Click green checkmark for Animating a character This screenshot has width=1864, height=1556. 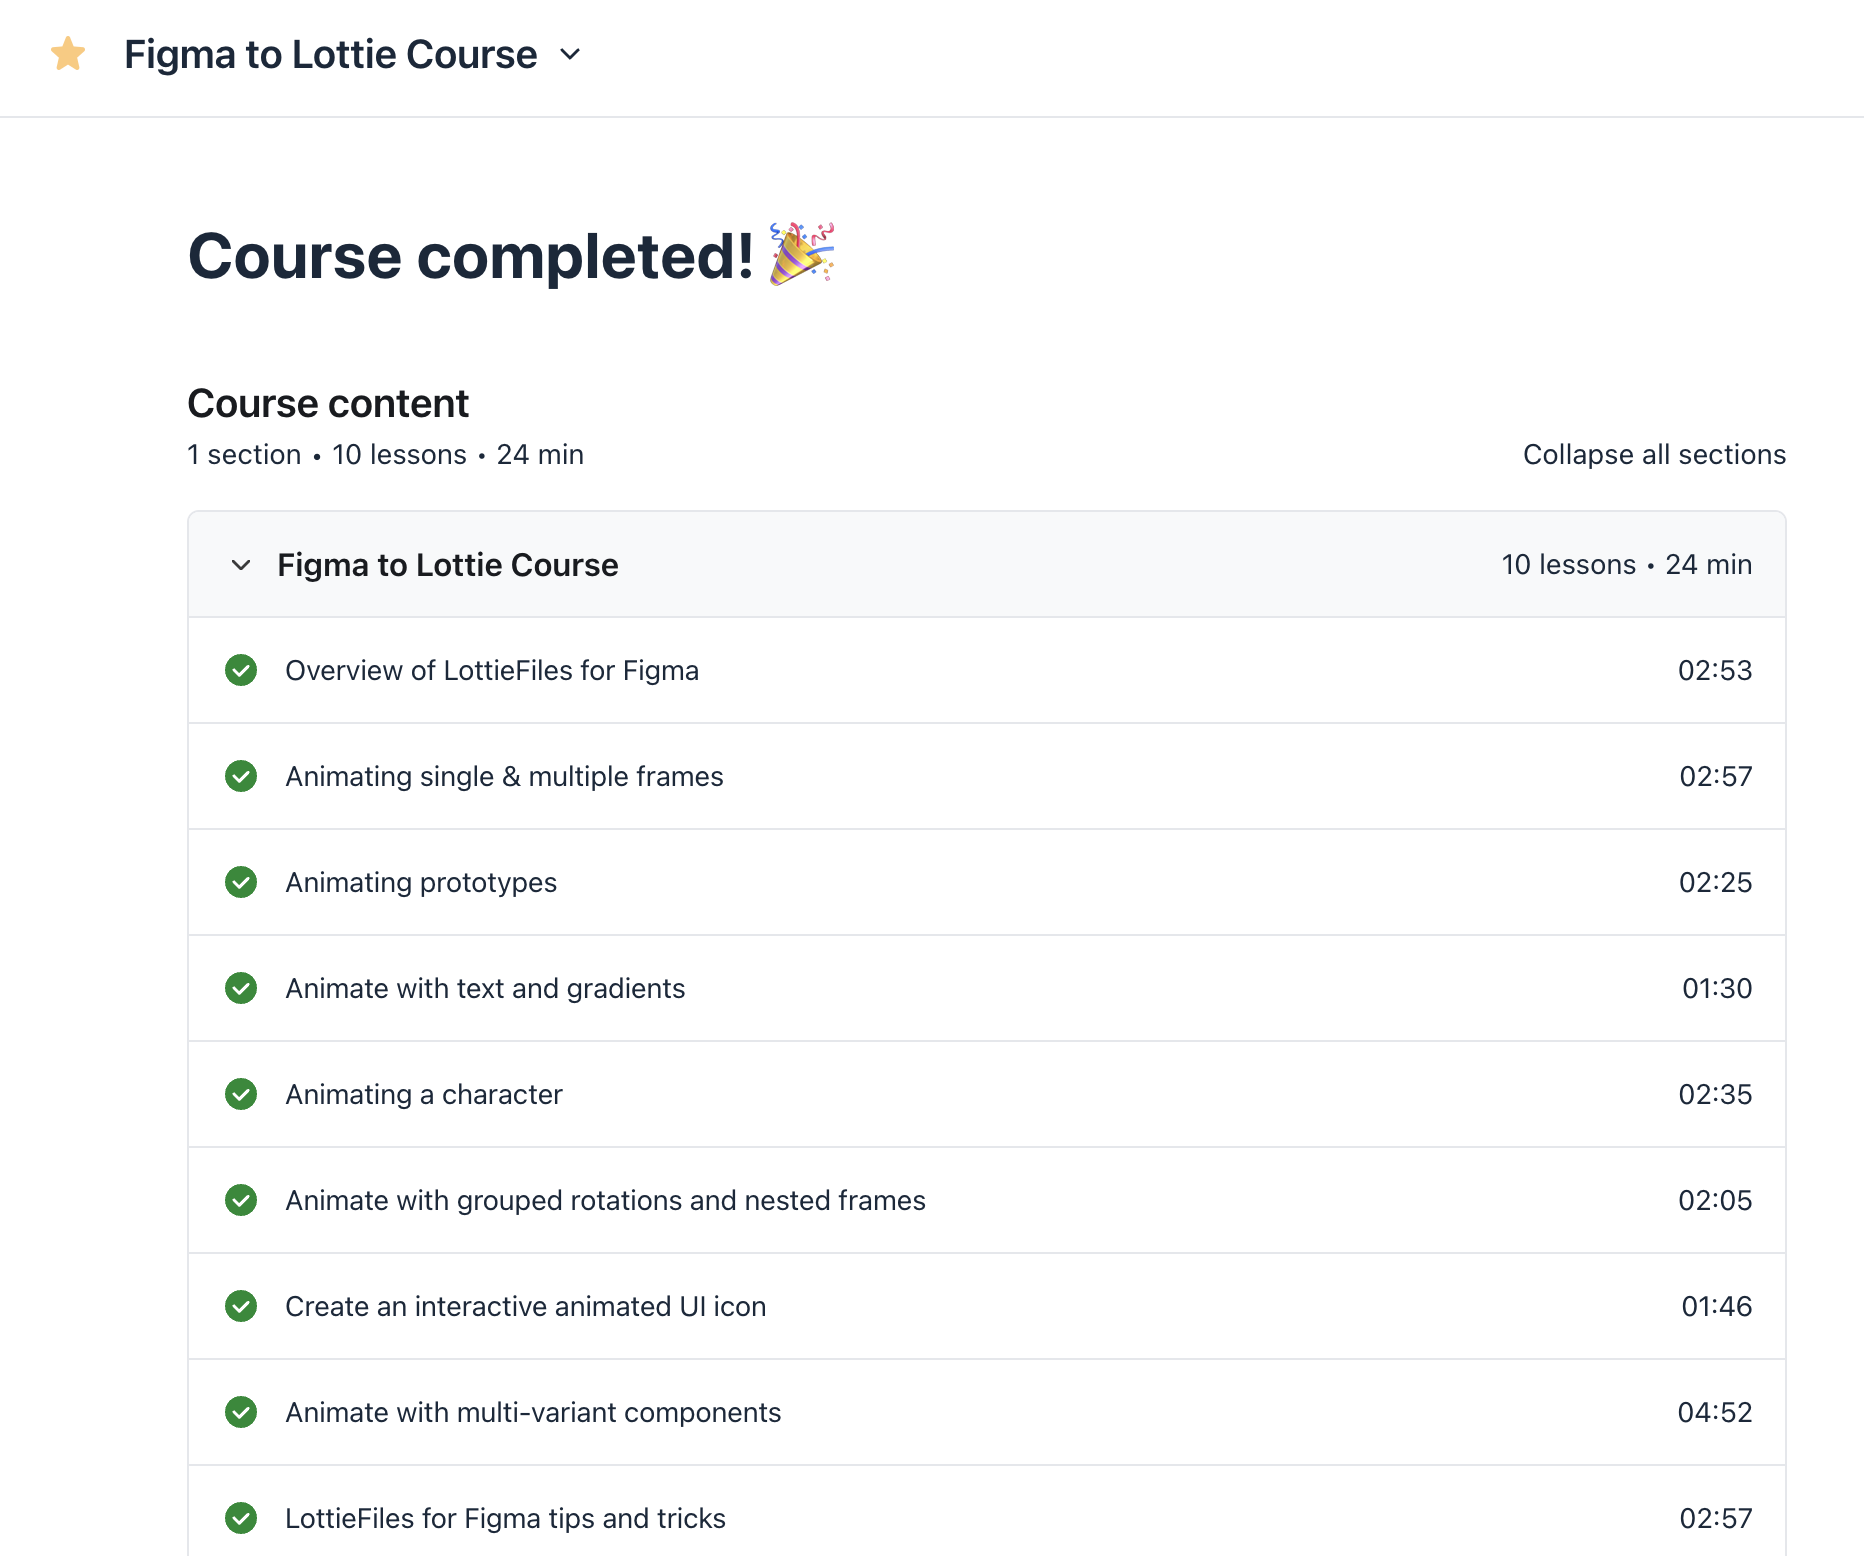click(x=241, y=1094)
